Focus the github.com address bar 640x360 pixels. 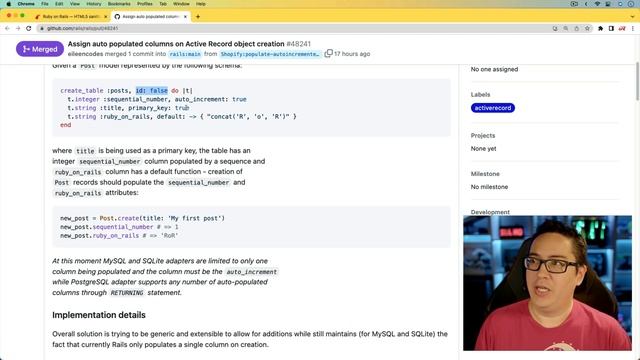[x=294, y=28]
